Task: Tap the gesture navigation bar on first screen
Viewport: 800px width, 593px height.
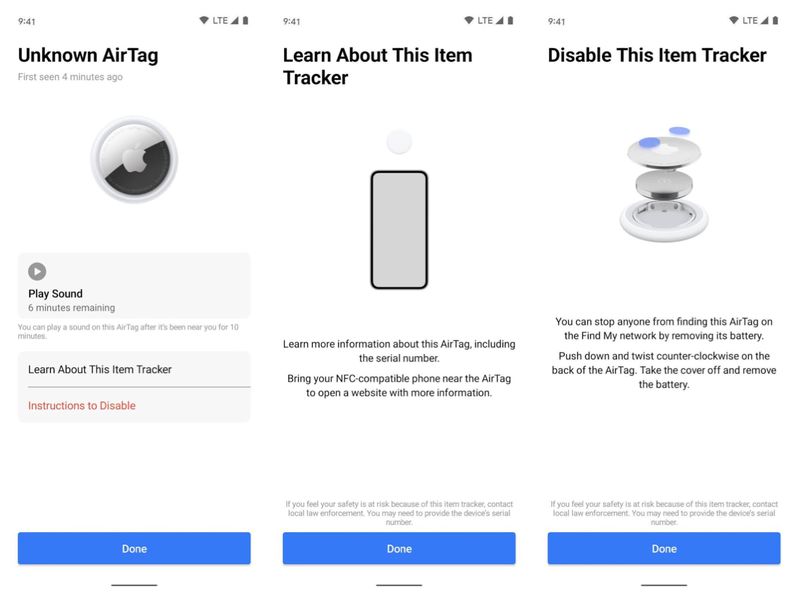Action: tap(135, 584)
